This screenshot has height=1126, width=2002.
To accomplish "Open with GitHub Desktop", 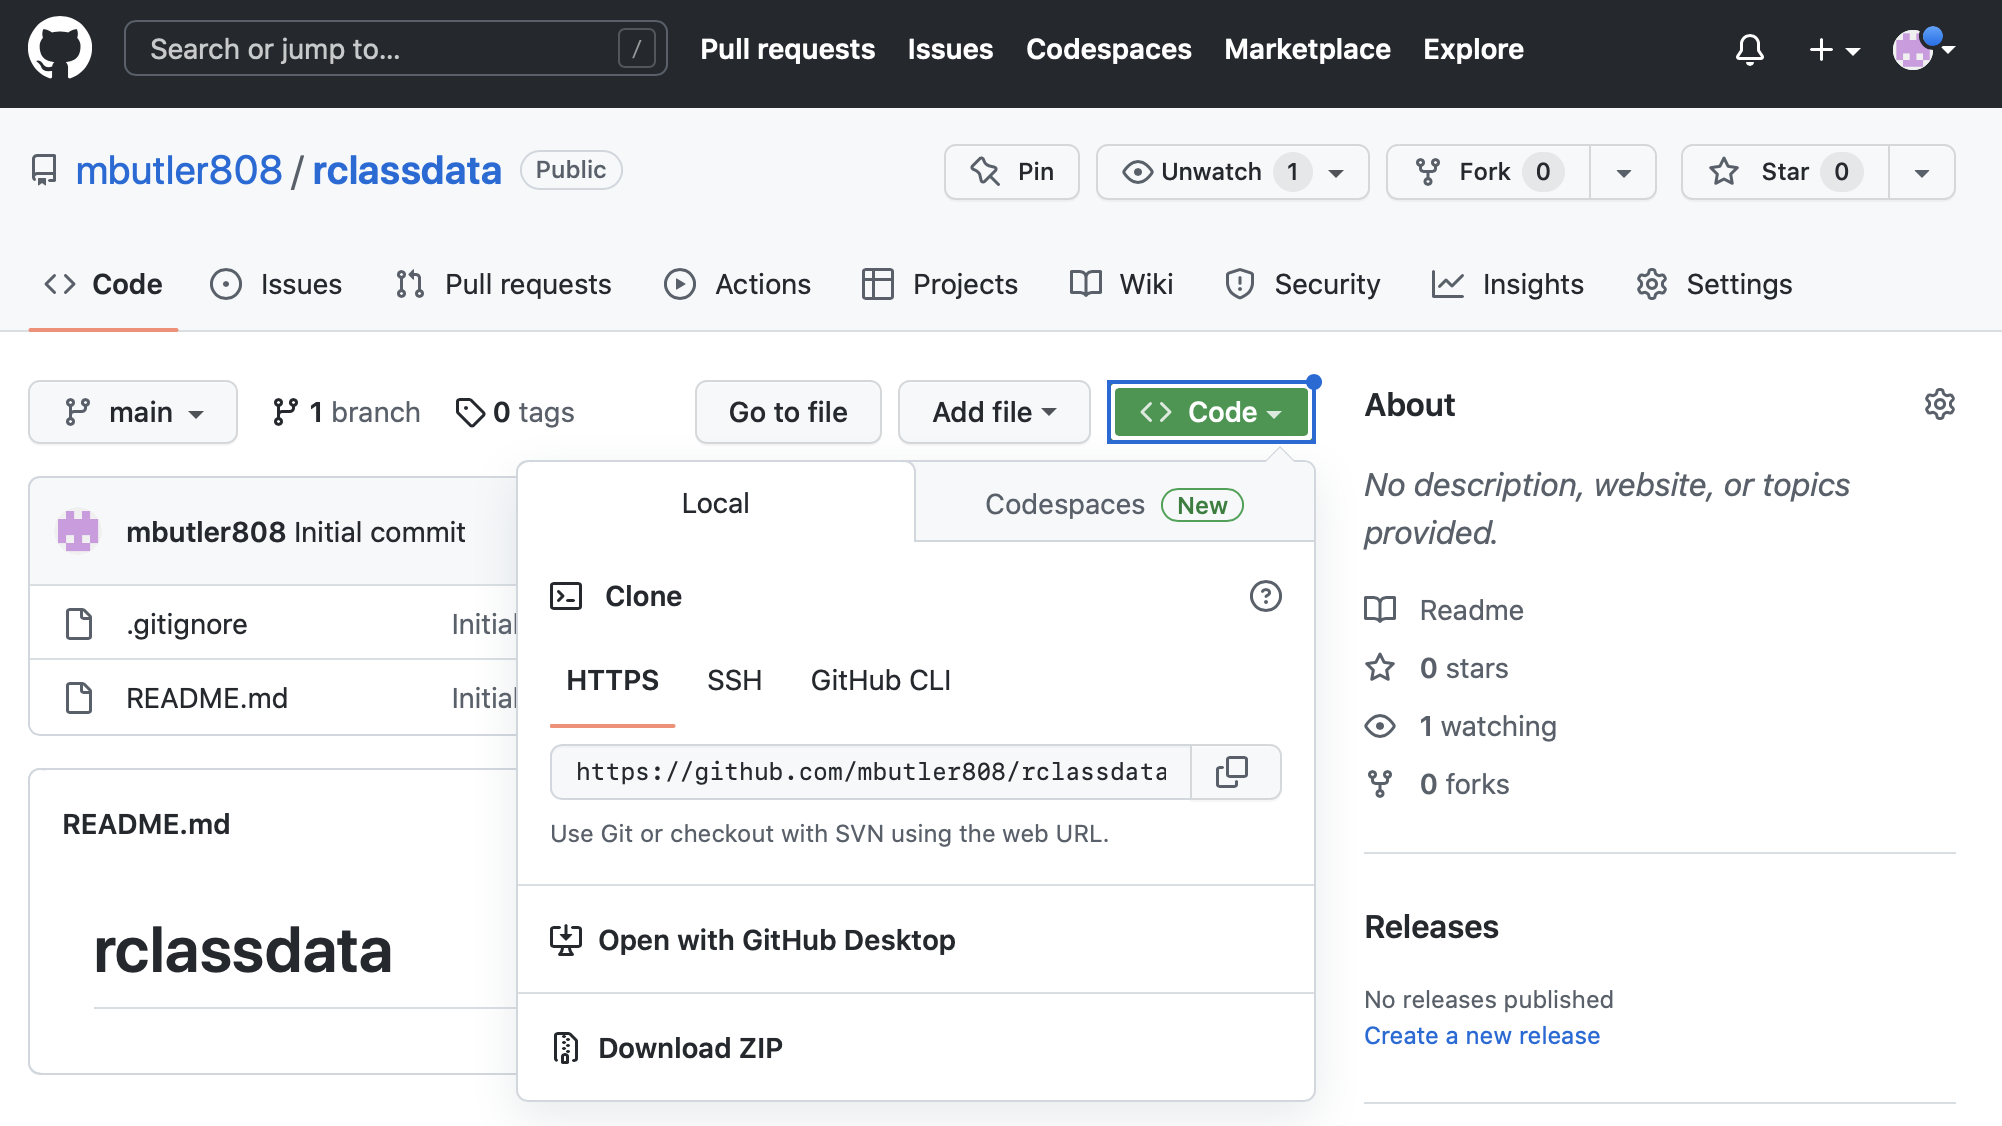I will [776, 940].
